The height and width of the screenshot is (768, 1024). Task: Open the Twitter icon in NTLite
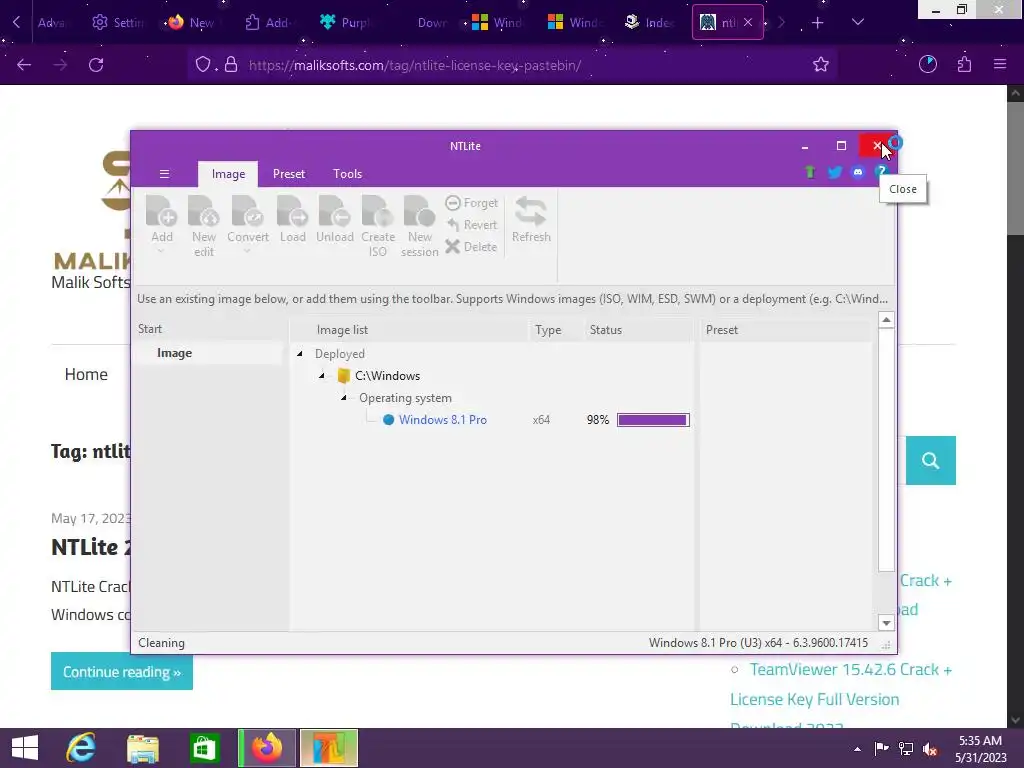click(x=834, y=172)
